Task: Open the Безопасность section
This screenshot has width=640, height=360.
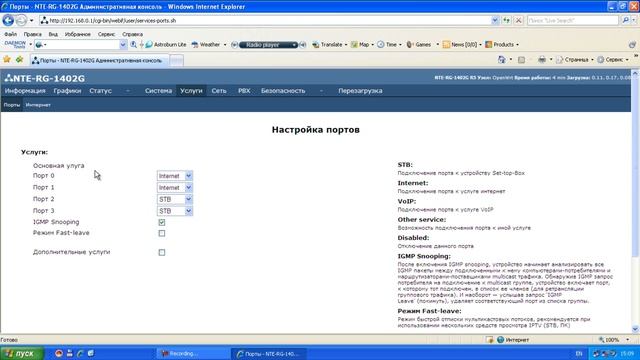Action: pos(283,91)
